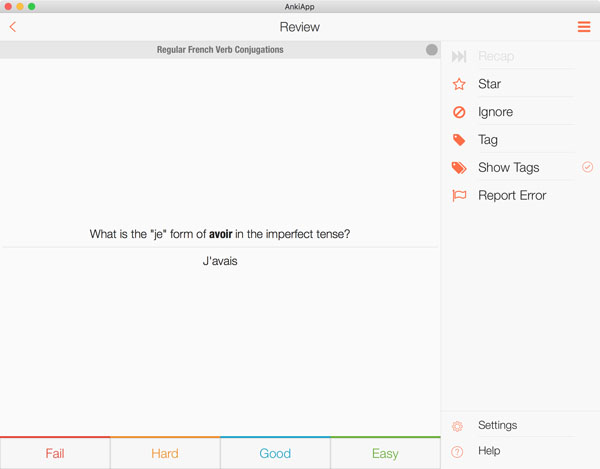Choose Ignore from the side menu
Viewport: 600px width, 469px height.
click(x=496, y=112)
